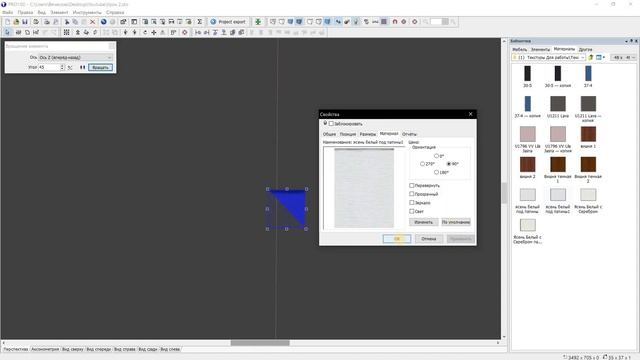
Task: Select the 37-4 blue material swatch
Action: click(588, 74)
